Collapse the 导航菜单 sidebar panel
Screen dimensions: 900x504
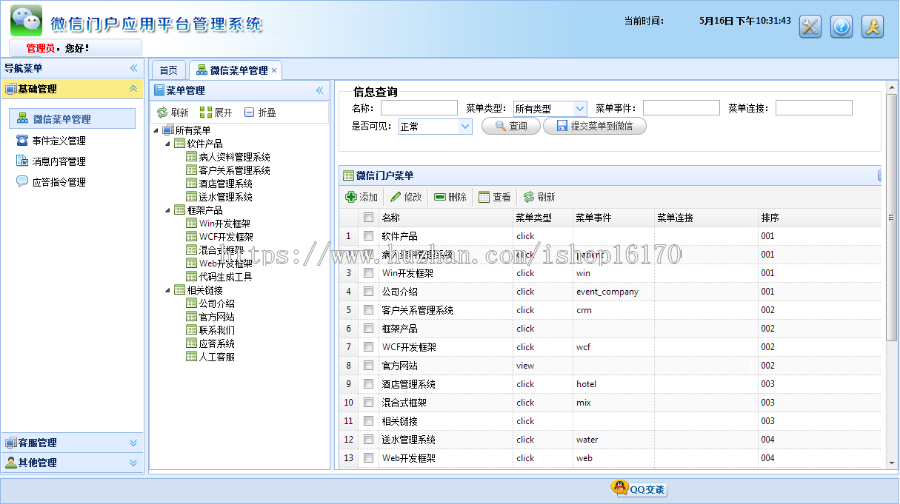tap(134, 68)
